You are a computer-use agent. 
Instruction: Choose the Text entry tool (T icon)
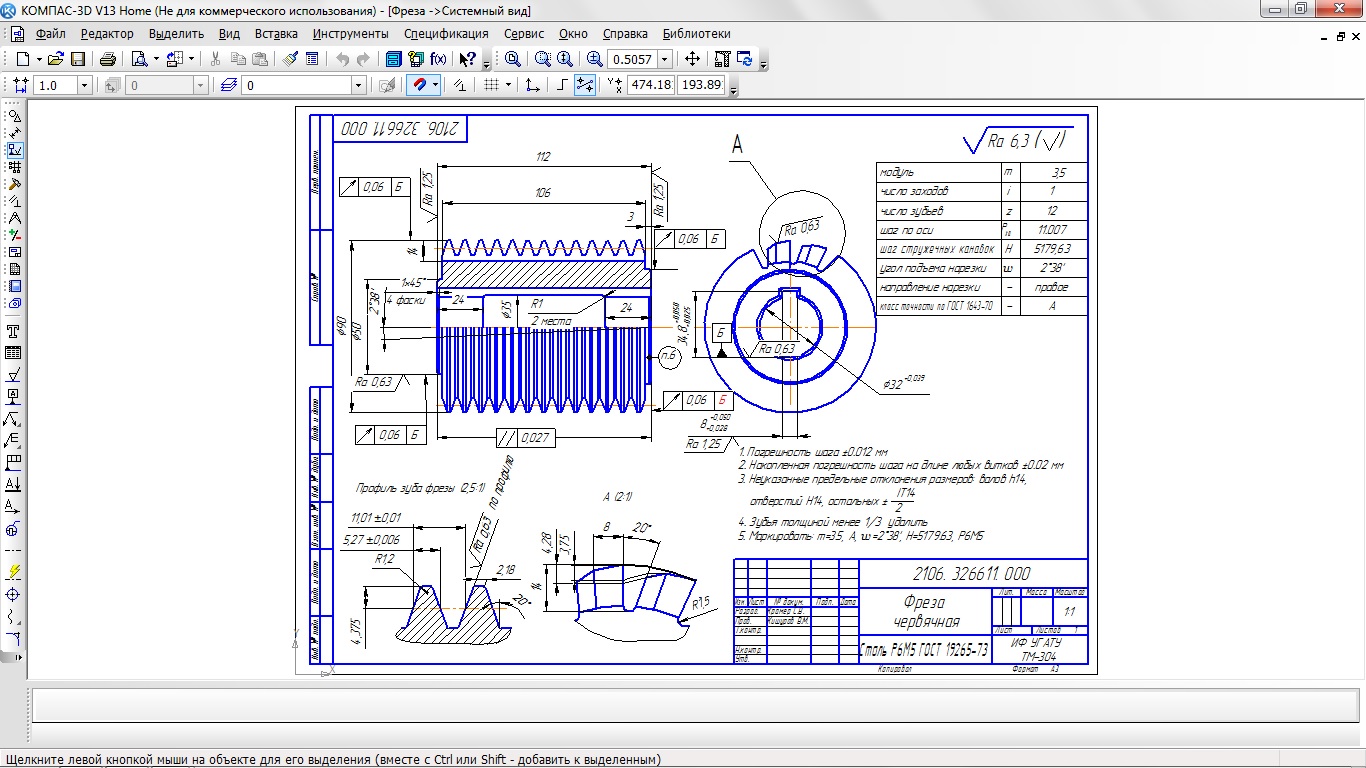click(x=14, y=331)
